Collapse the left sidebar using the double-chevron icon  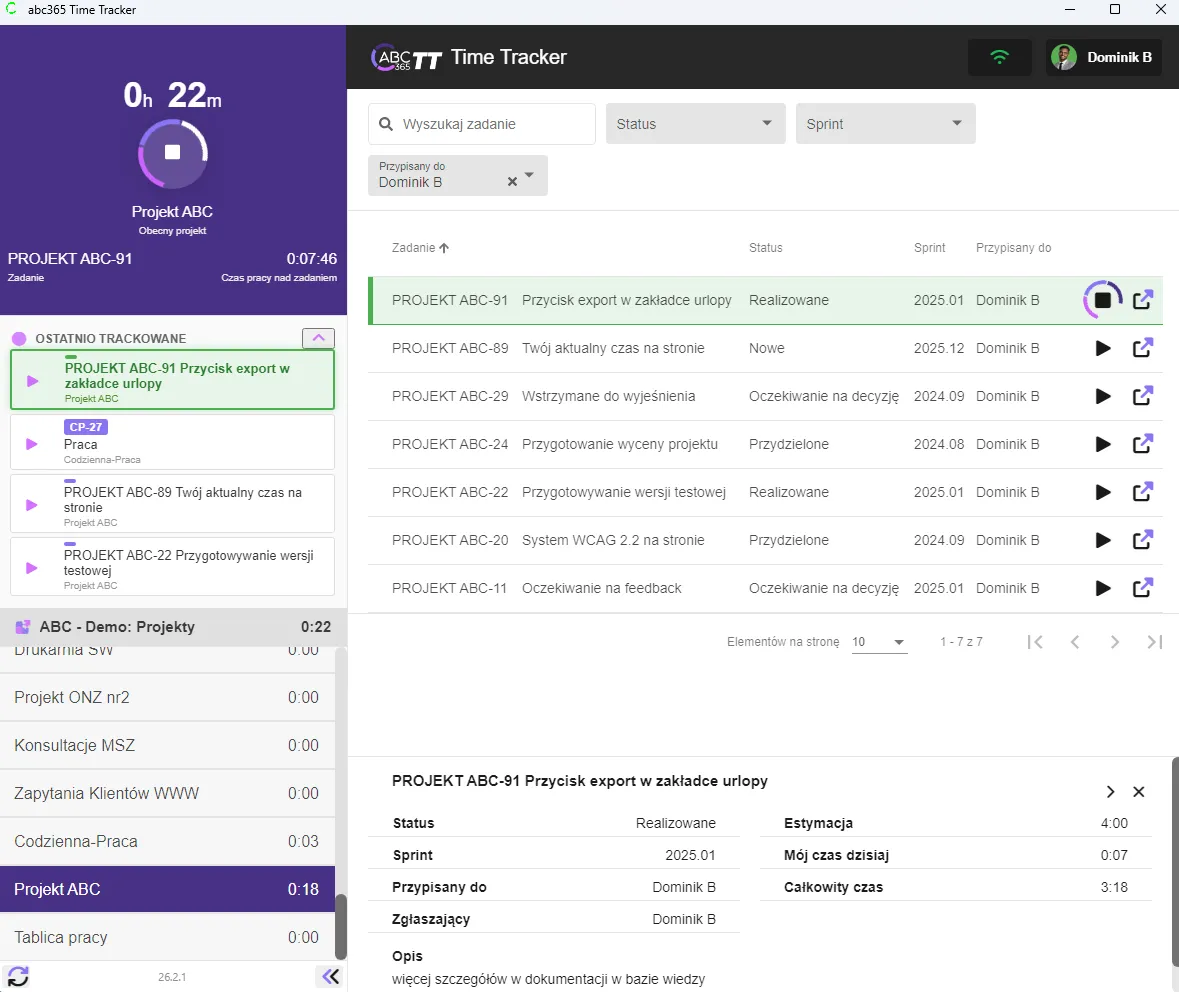[330, 976]
